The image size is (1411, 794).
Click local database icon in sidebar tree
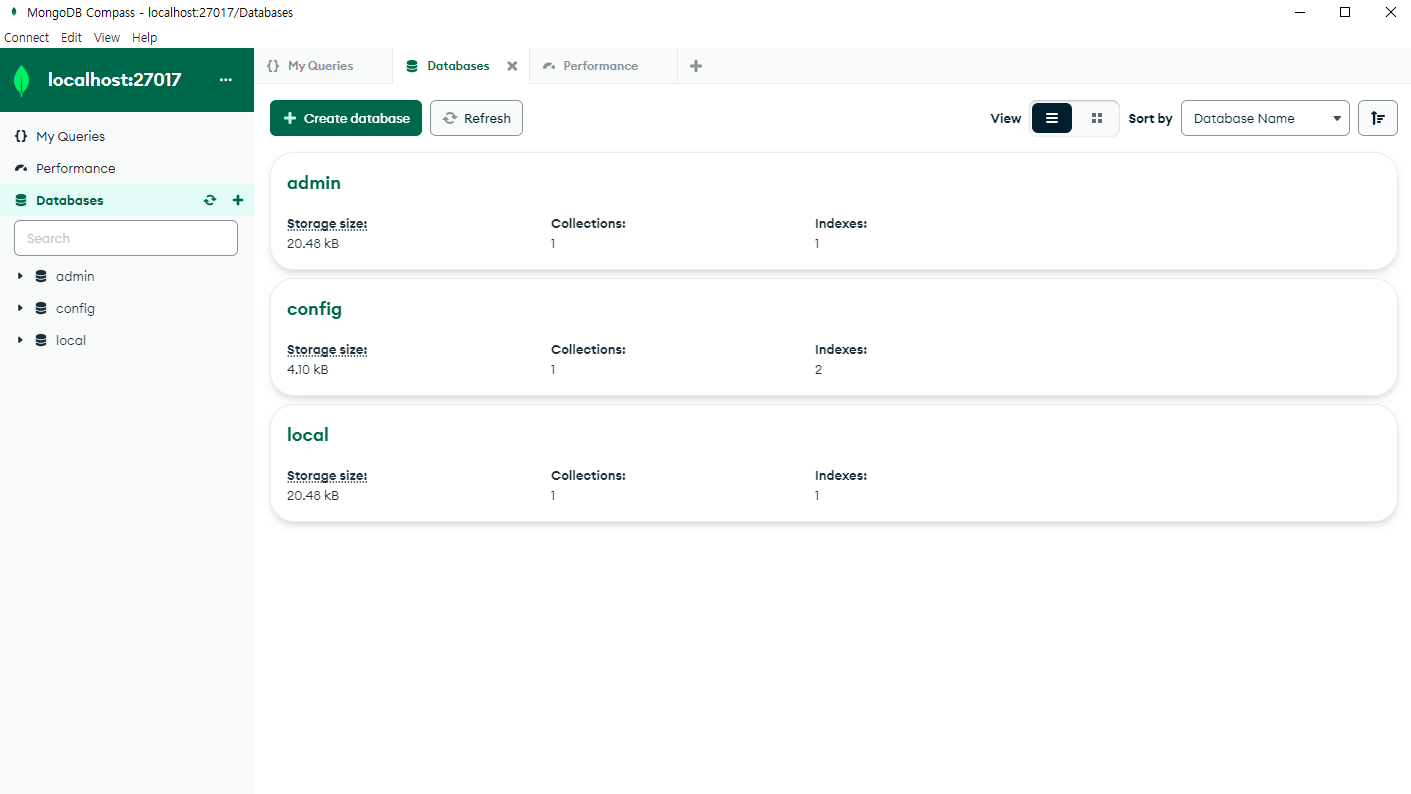(41, 340)
